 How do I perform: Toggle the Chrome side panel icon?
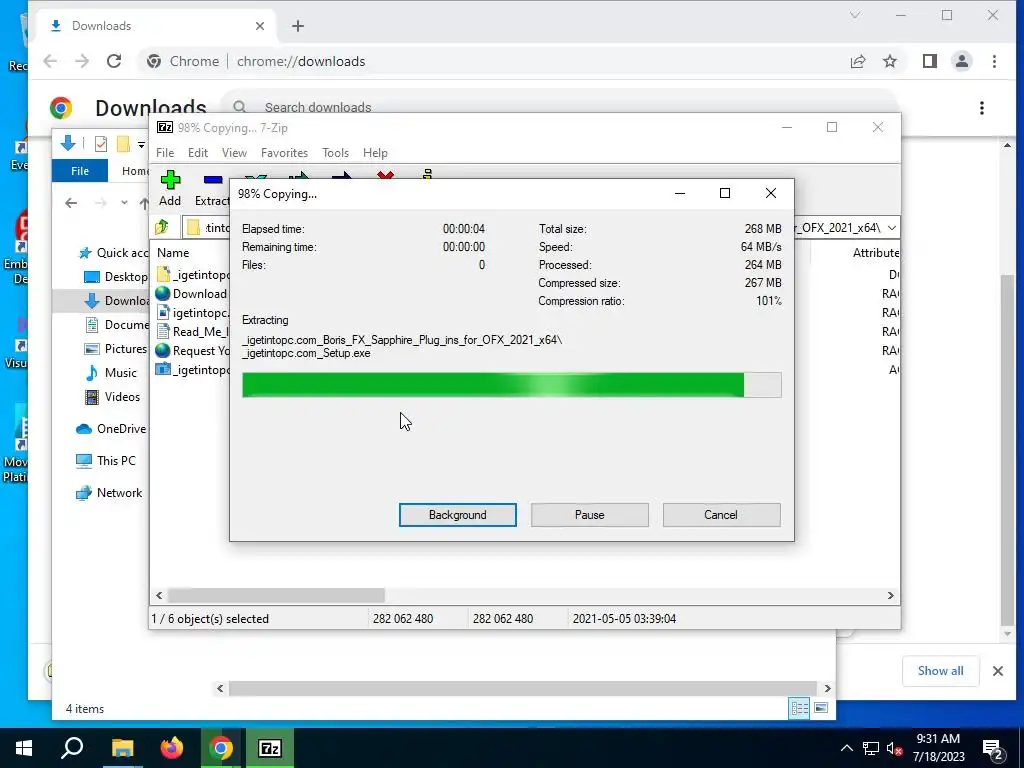coord(930,61)
